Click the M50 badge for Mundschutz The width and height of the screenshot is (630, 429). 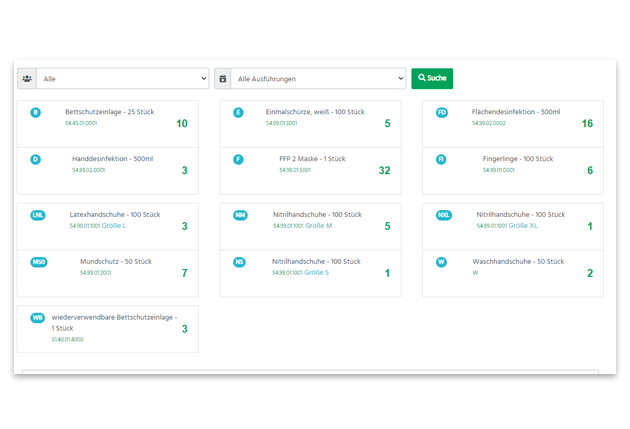pyautogui.click(x=39, y=262)
